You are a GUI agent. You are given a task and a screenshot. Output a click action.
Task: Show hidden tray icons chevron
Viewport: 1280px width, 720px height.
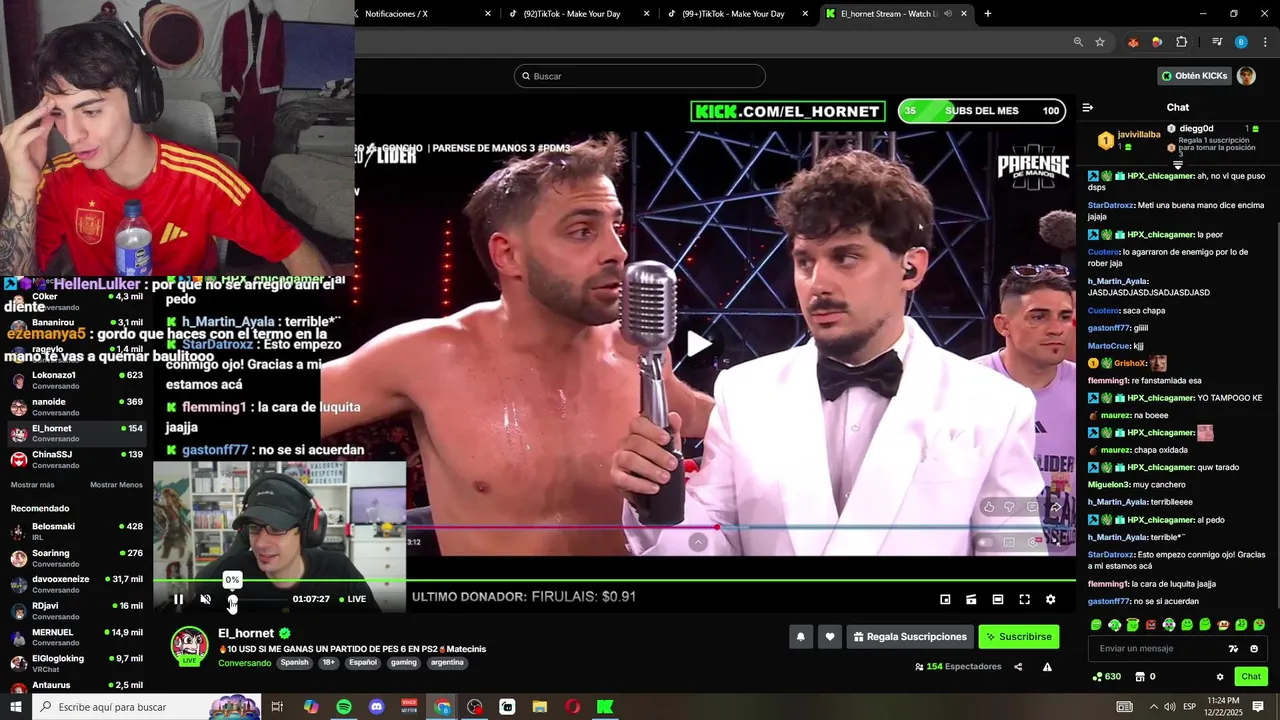coord(1154,707)
